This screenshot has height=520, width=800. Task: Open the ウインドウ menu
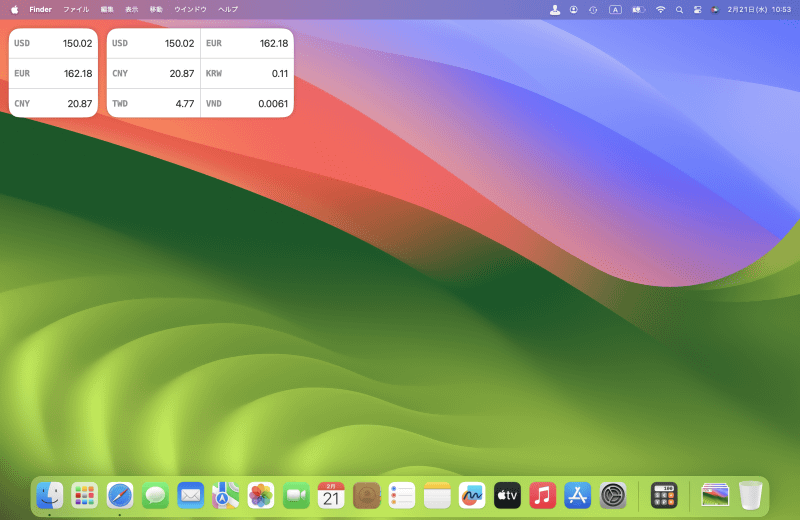coord(190,10)
